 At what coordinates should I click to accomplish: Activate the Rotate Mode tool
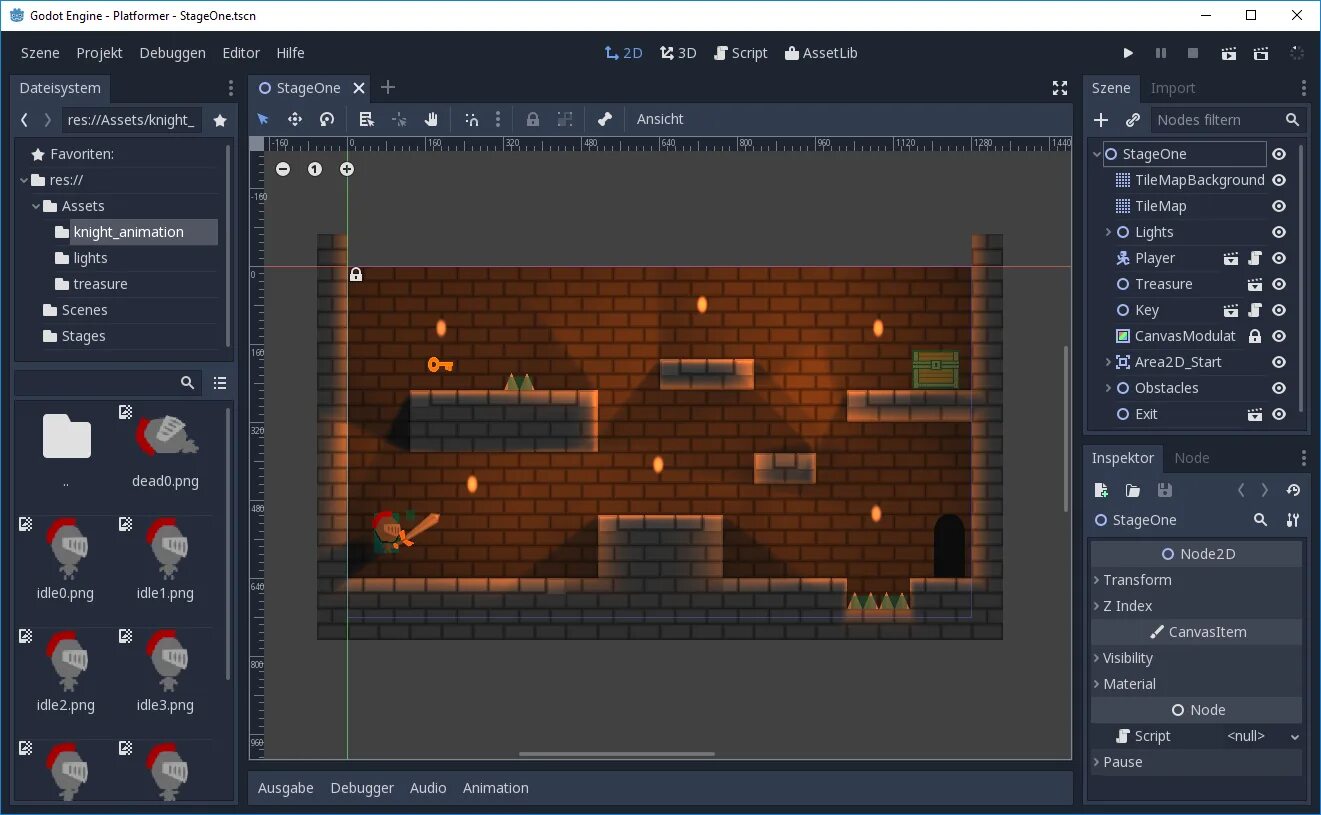click(327, 119)
